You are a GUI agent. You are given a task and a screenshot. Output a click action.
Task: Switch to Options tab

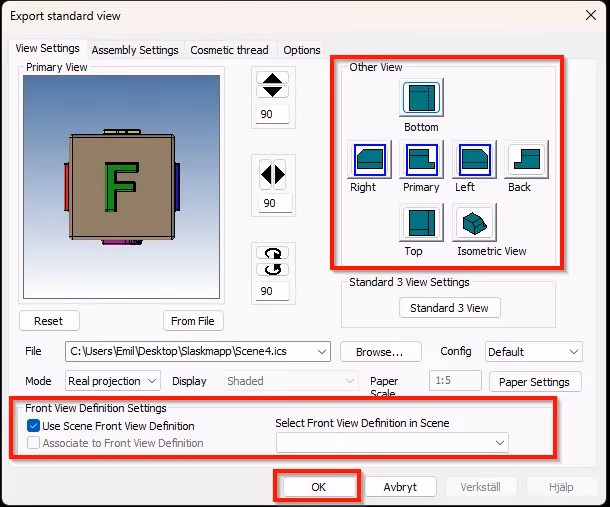pos(301,50)
